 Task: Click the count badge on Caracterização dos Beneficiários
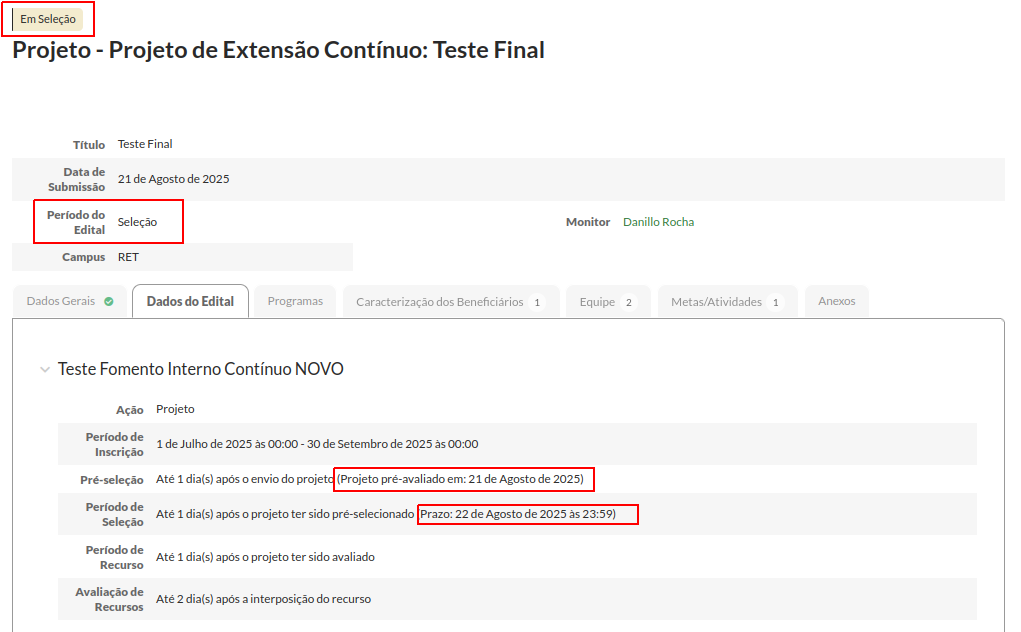pos(537,302)
